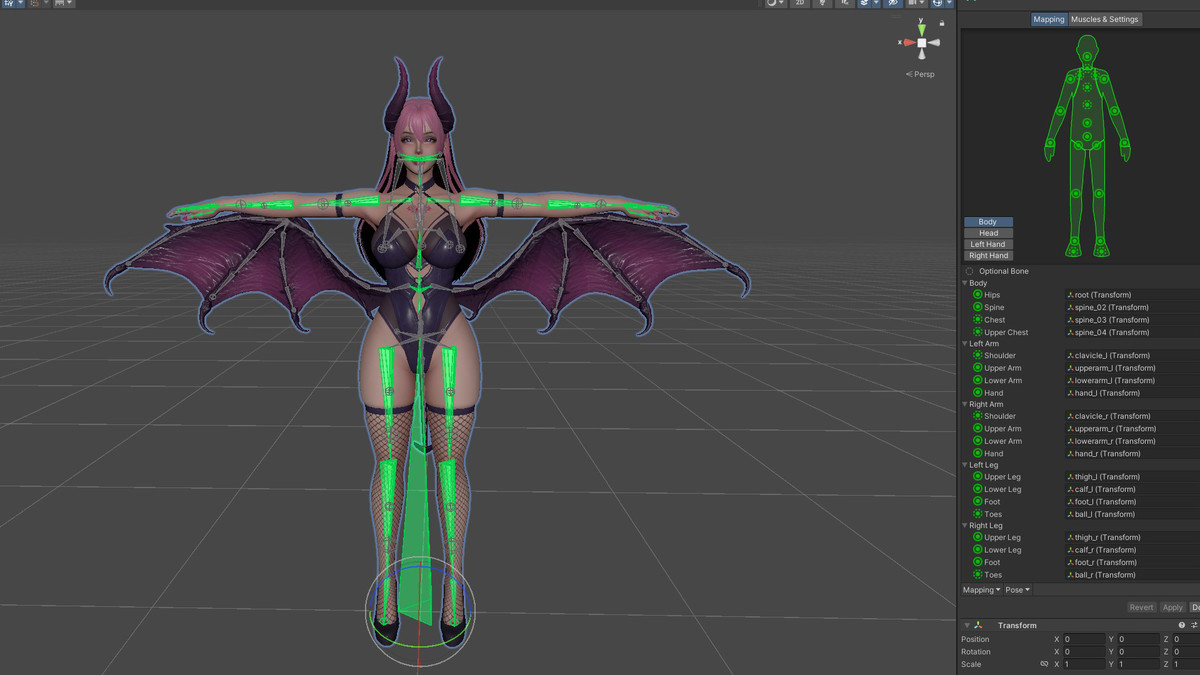
Task: Collapse the Left Leg bone group
Action: pos(965,465)
